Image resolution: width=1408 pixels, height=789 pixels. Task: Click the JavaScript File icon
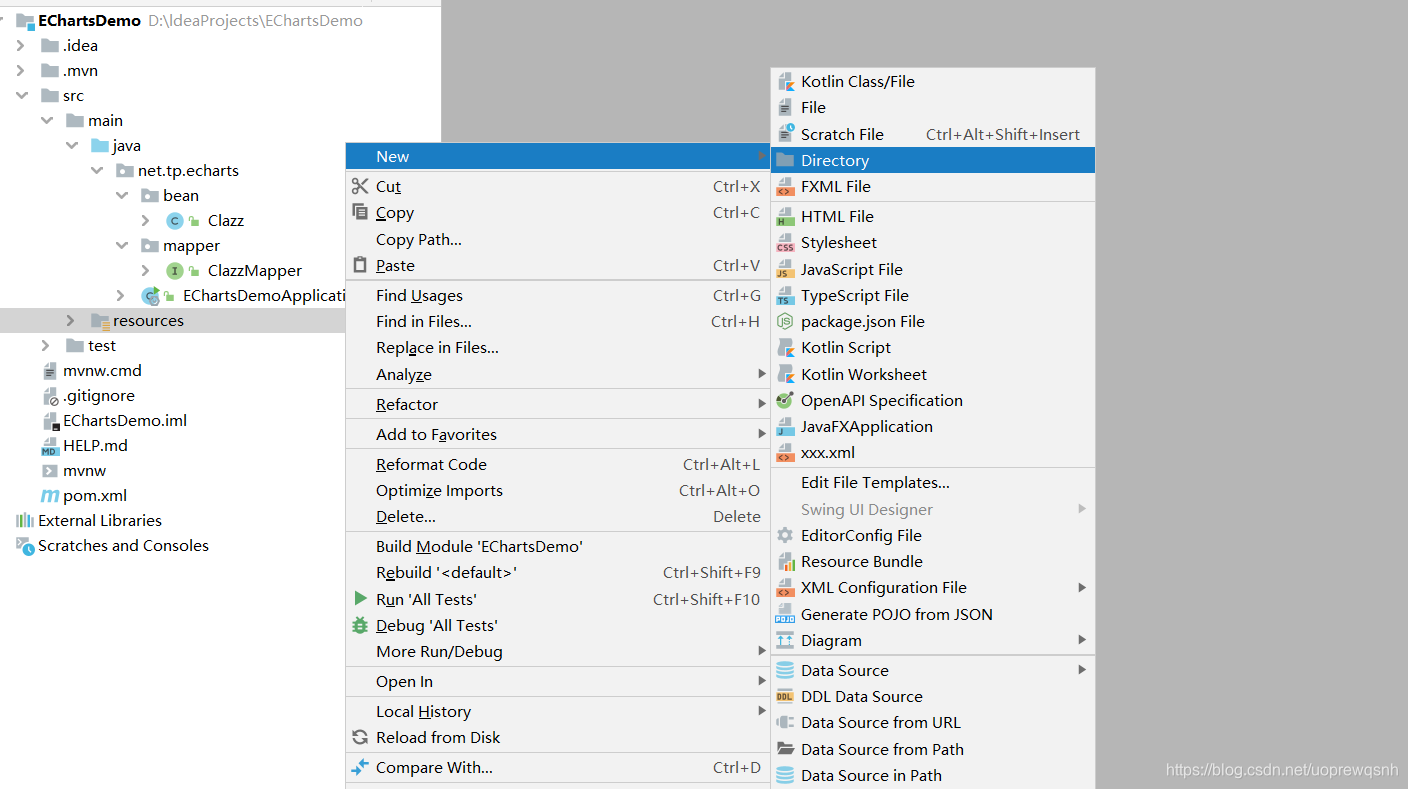pos(785,270)
